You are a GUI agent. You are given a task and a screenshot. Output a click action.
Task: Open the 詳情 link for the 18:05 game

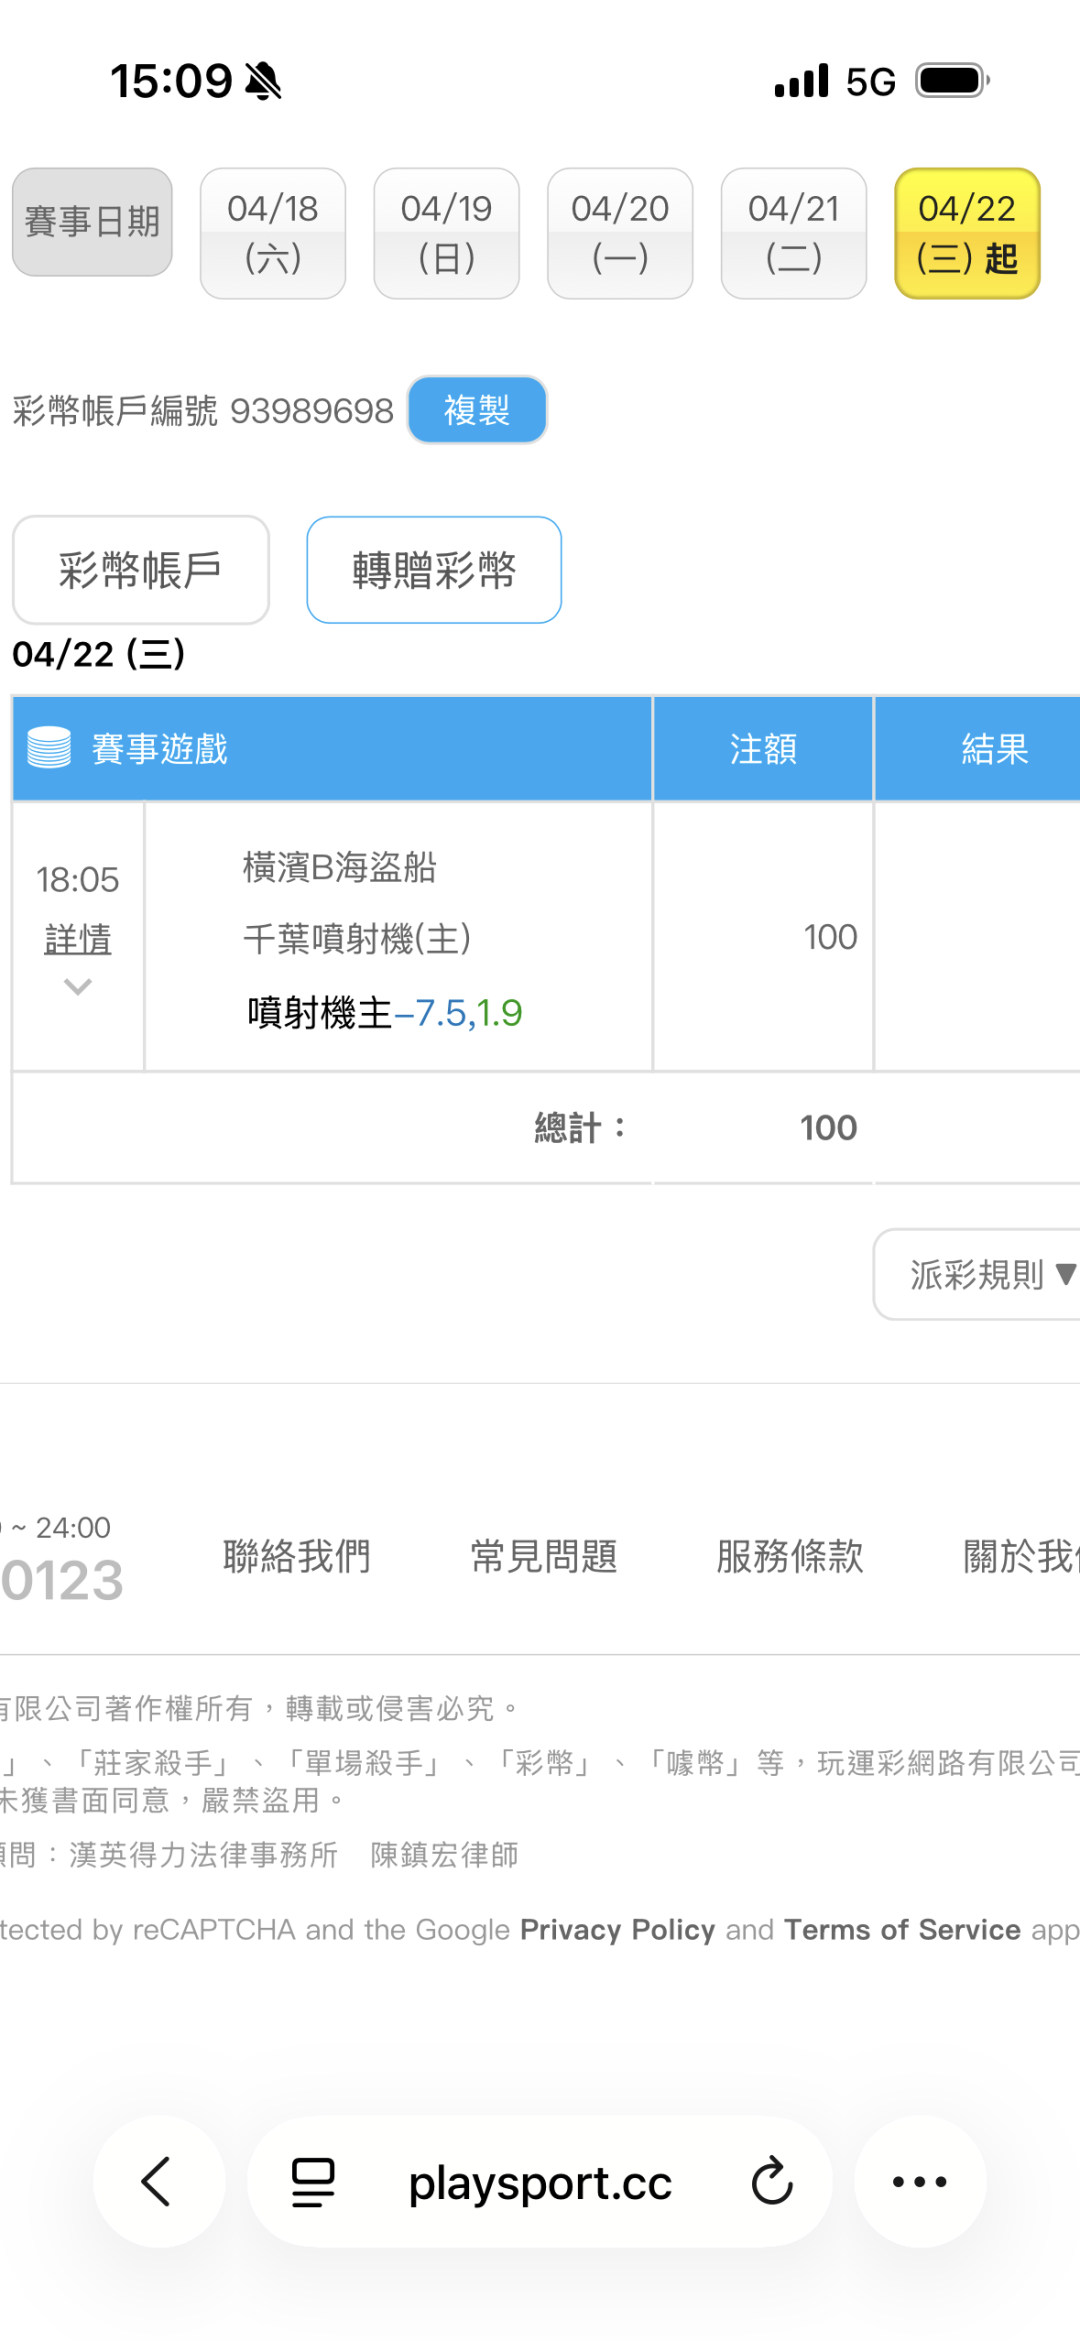pos(78,939)
